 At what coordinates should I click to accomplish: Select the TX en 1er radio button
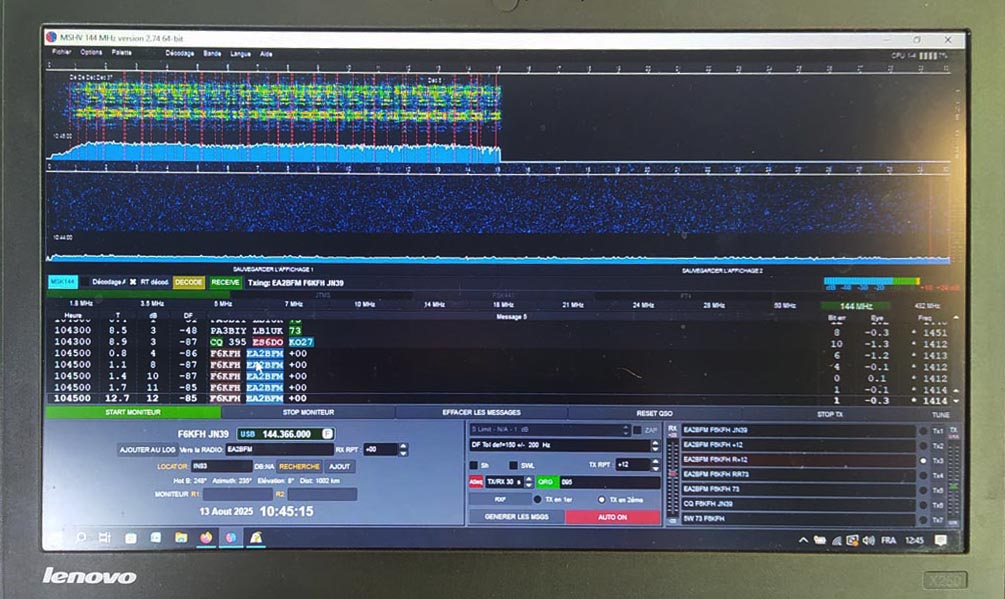537,499
